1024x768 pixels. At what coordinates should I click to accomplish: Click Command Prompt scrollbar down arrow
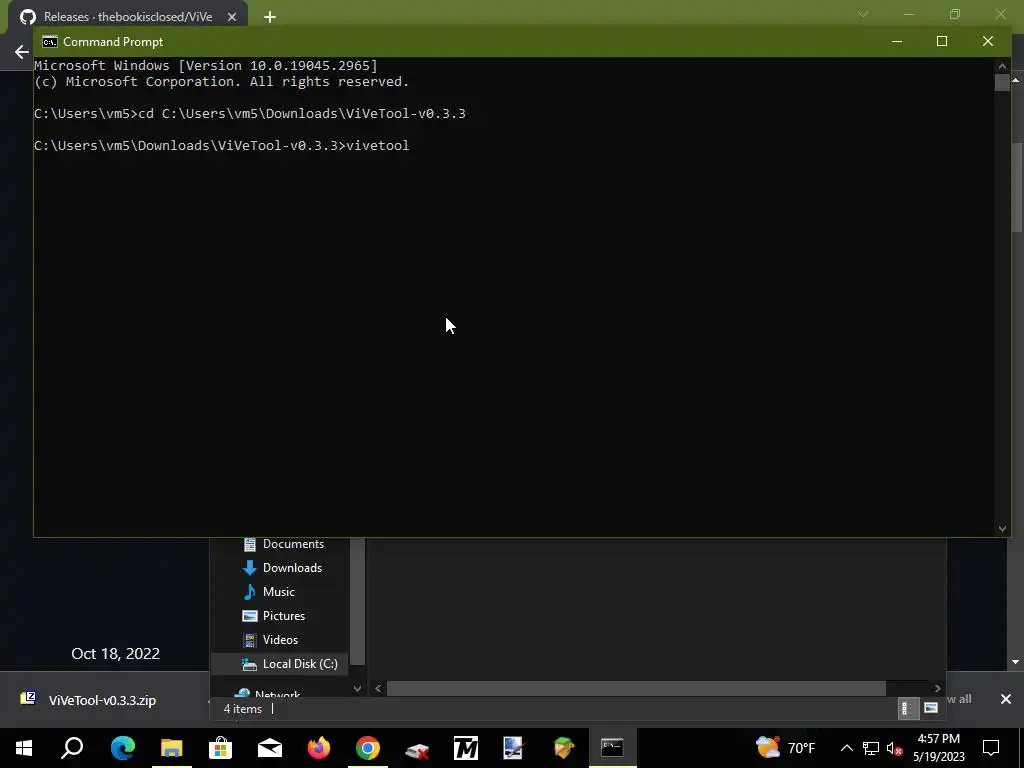1002,529
